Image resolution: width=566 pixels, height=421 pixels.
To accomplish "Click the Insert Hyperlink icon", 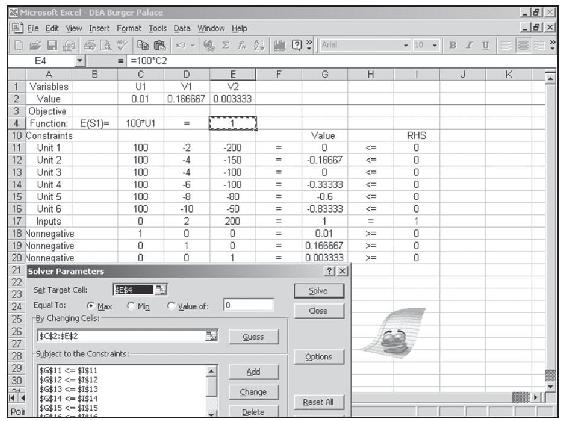I will (209, 45).
